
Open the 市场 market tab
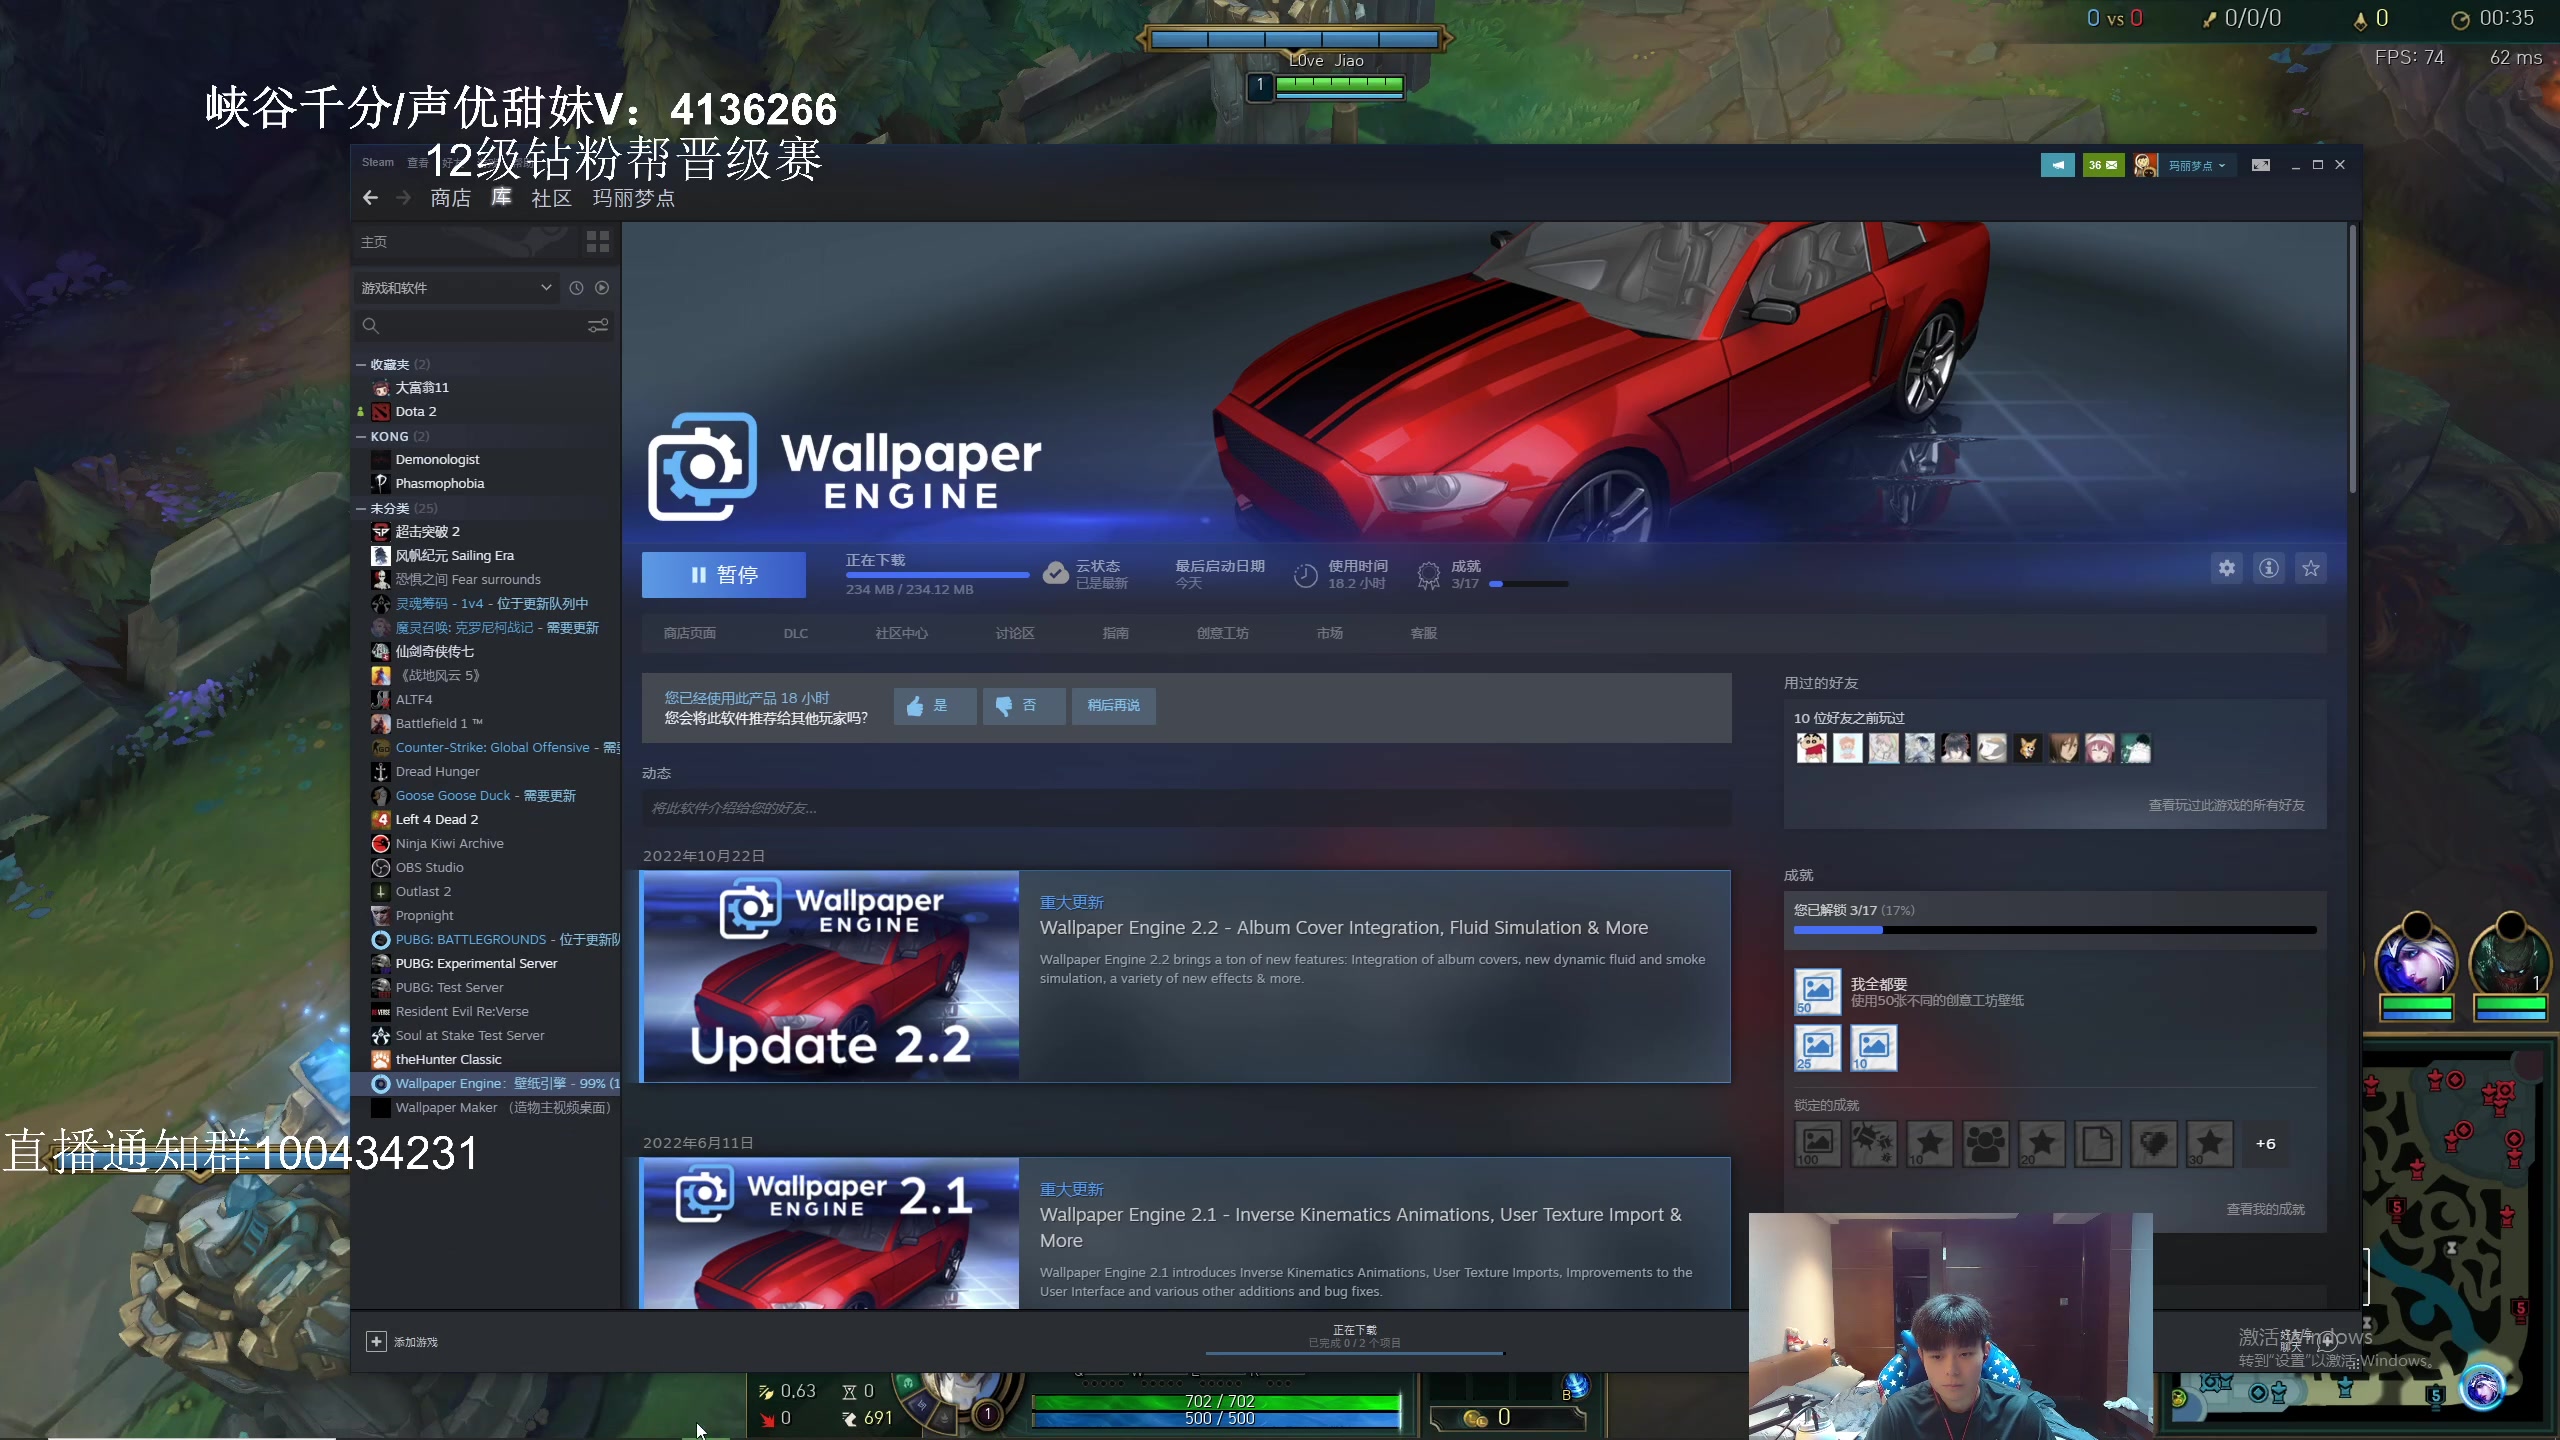[x=1330, y=634]
